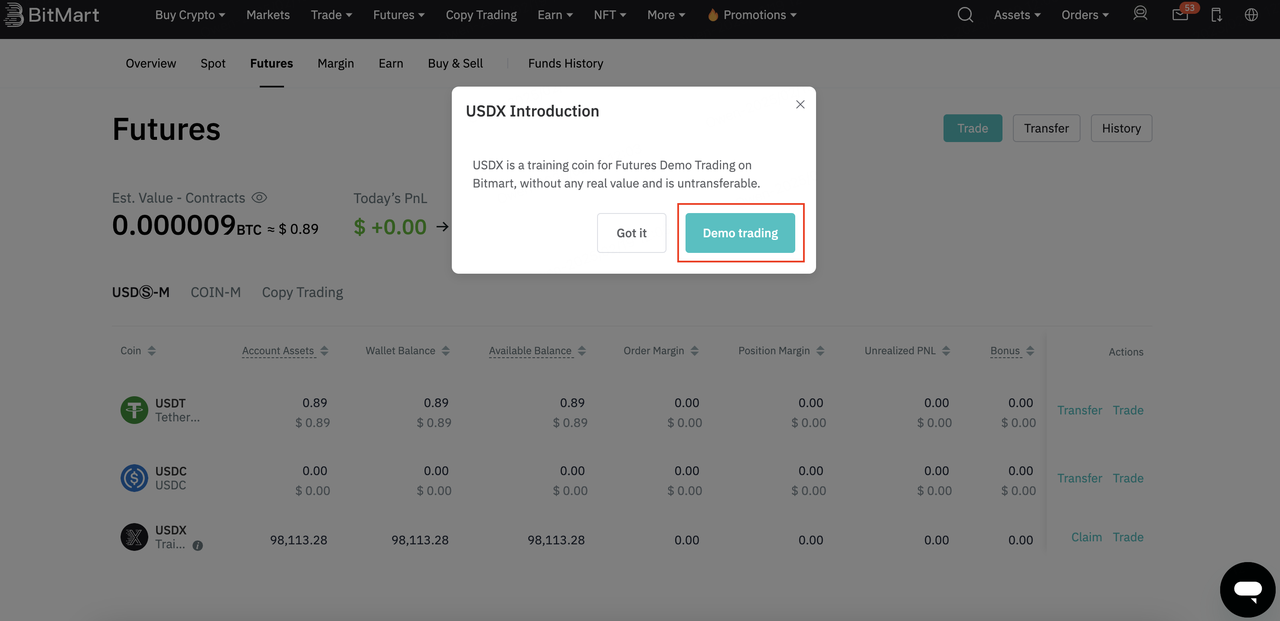
Task: Open the language globe icon
Action: click(x=1251, y=15)
